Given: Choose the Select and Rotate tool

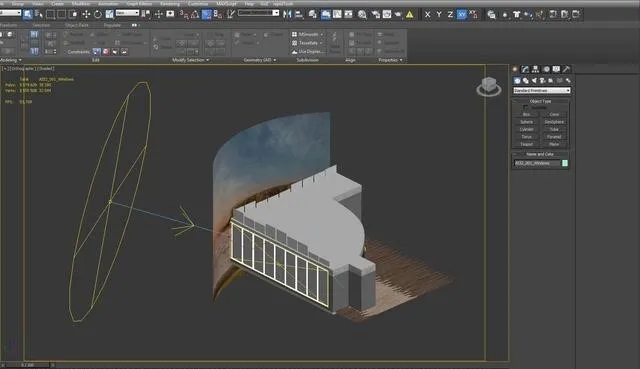Looking at the screenshot, I should point(98,14).
